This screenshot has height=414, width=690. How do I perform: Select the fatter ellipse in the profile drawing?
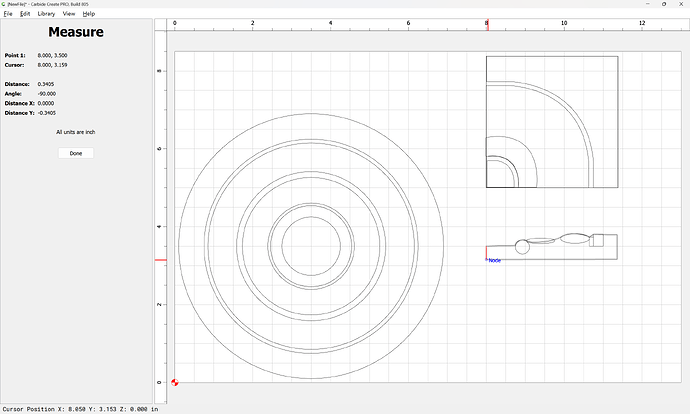click(x=575, y=239)
